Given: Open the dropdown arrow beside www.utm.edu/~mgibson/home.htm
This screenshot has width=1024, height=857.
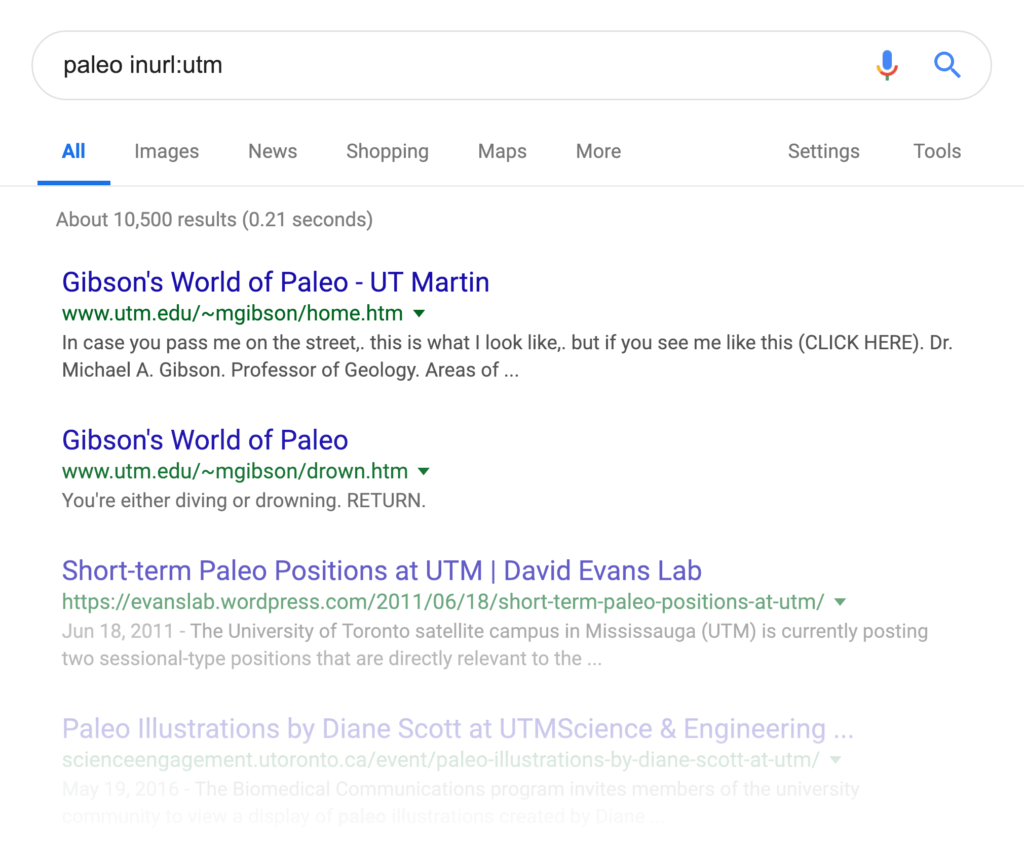Looking at the screenshot, I should point(419,313).
